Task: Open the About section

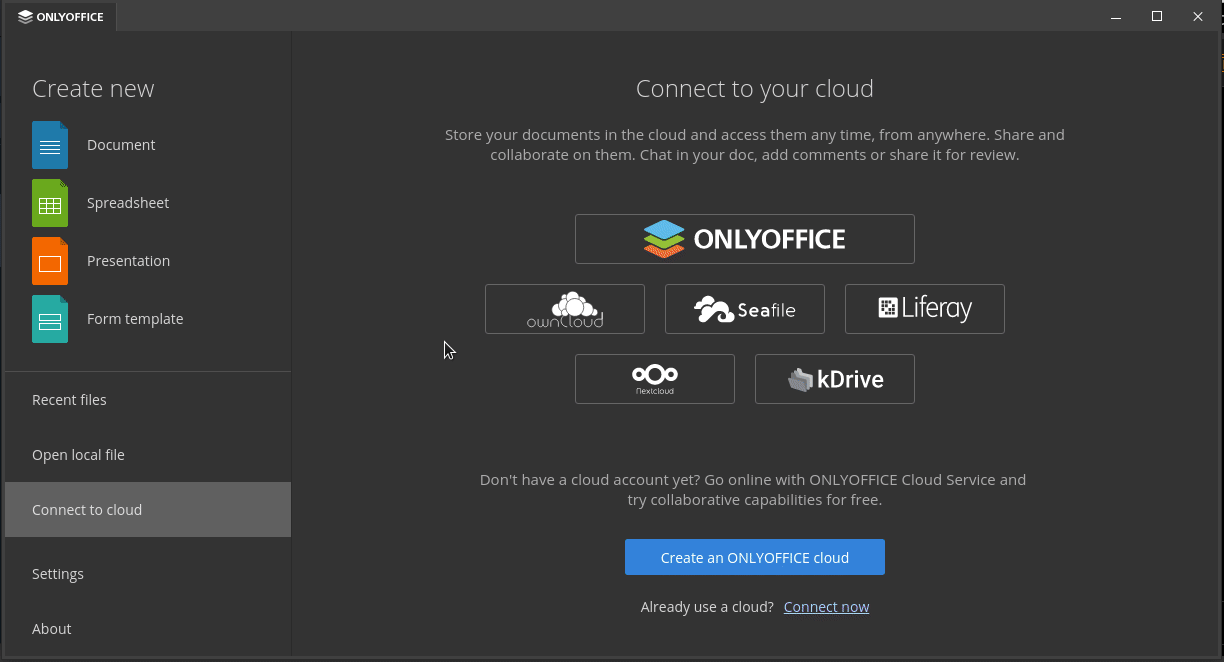Action: (51, 628)
